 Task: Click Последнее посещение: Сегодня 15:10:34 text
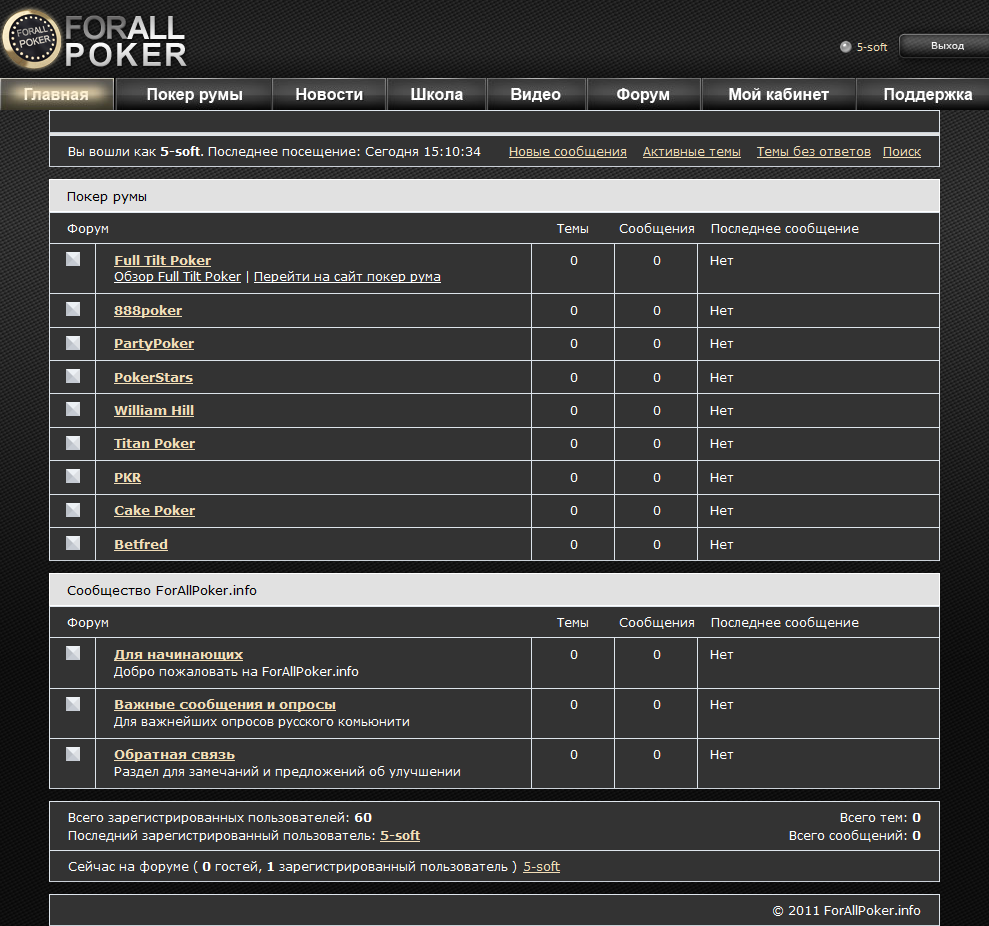pyautogui.click(x=344, y=152)
